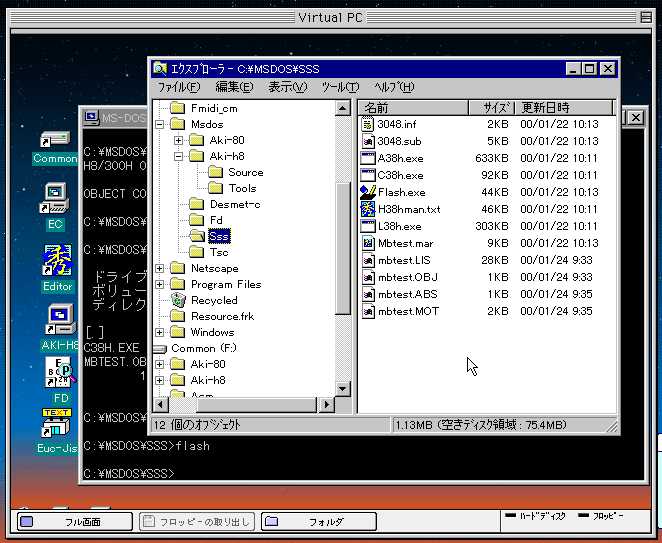Click the 3048.inf file icon

pyautogui.click(x=368, y=124)
